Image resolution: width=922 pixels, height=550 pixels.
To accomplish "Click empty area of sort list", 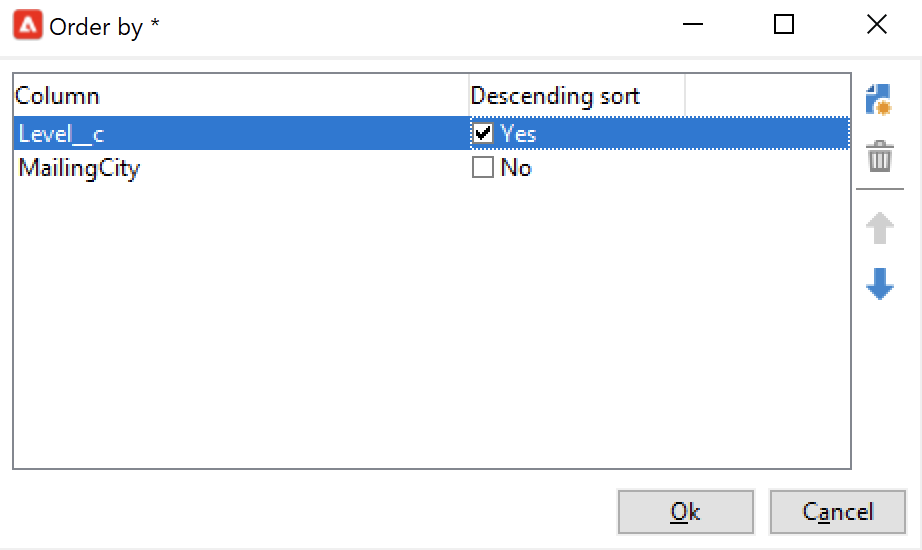I will [x=432, y=326].
